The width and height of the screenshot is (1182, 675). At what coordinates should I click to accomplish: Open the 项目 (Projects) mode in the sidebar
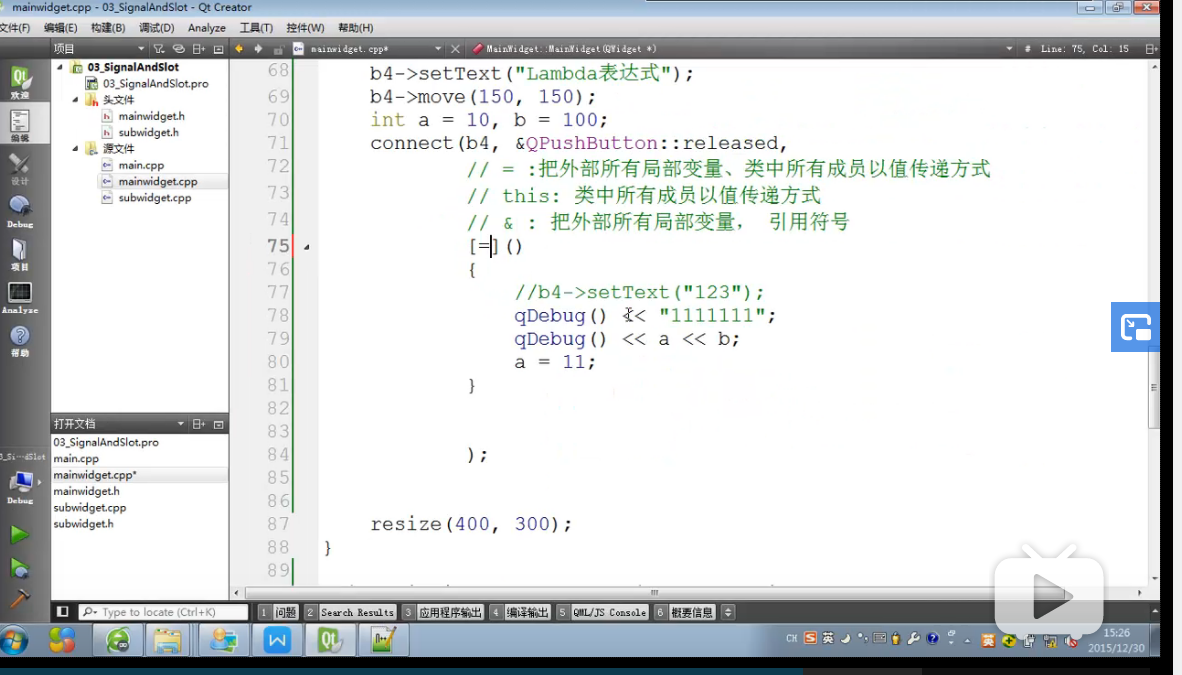coord(20,255)
